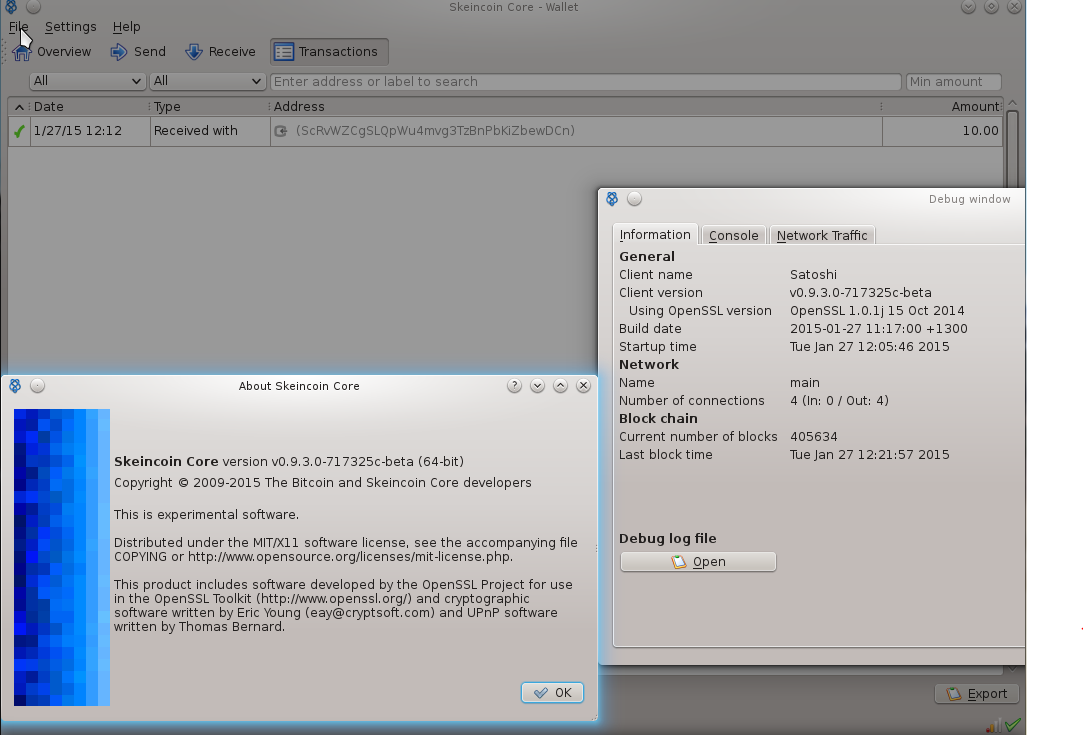Click the Debug window title bar app icon
Image resolution: width=1083 pixels, height=735 pixels.
pos(612,199)
